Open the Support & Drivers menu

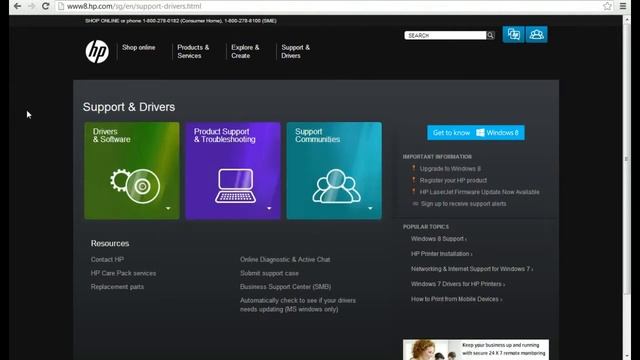coord(295,51)
